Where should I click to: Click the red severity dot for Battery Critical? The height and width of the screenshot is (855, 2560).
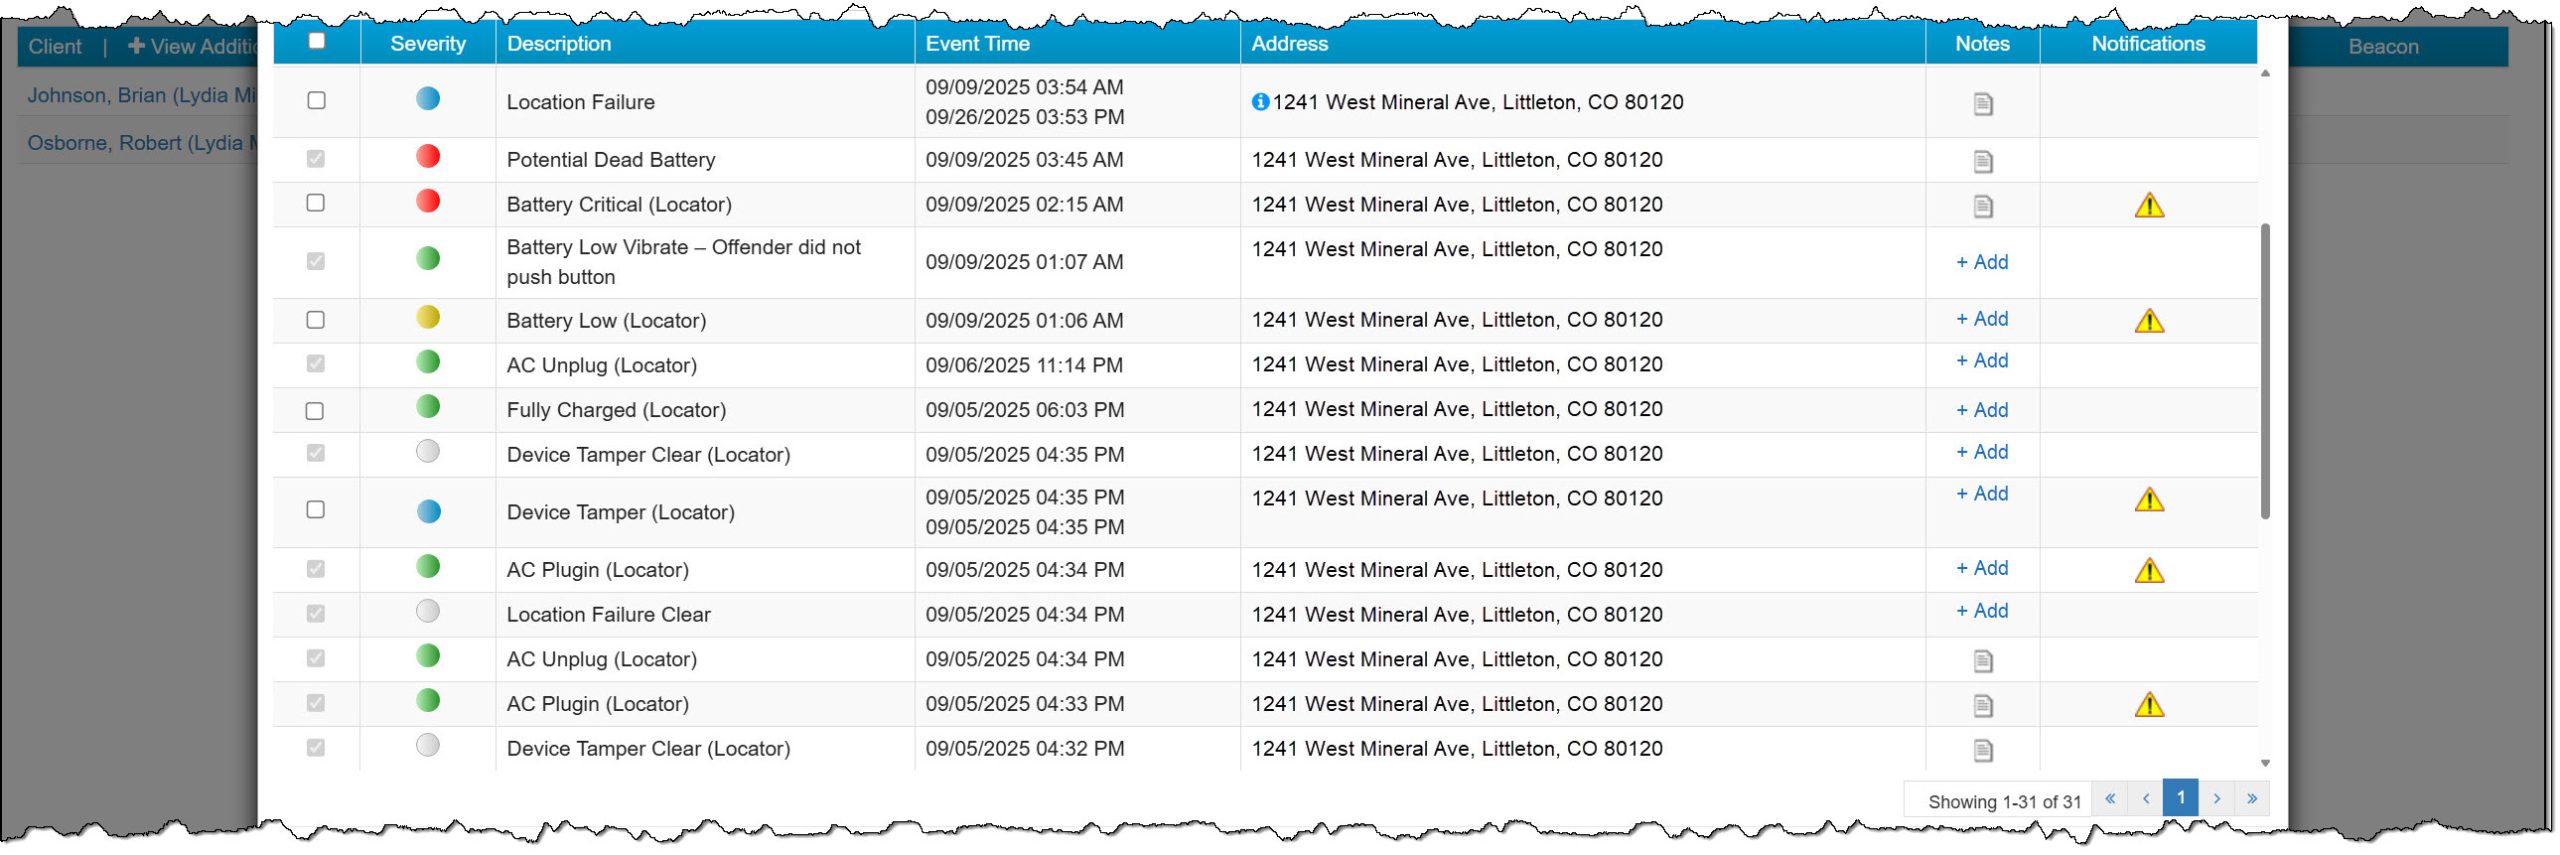point(428,201)
